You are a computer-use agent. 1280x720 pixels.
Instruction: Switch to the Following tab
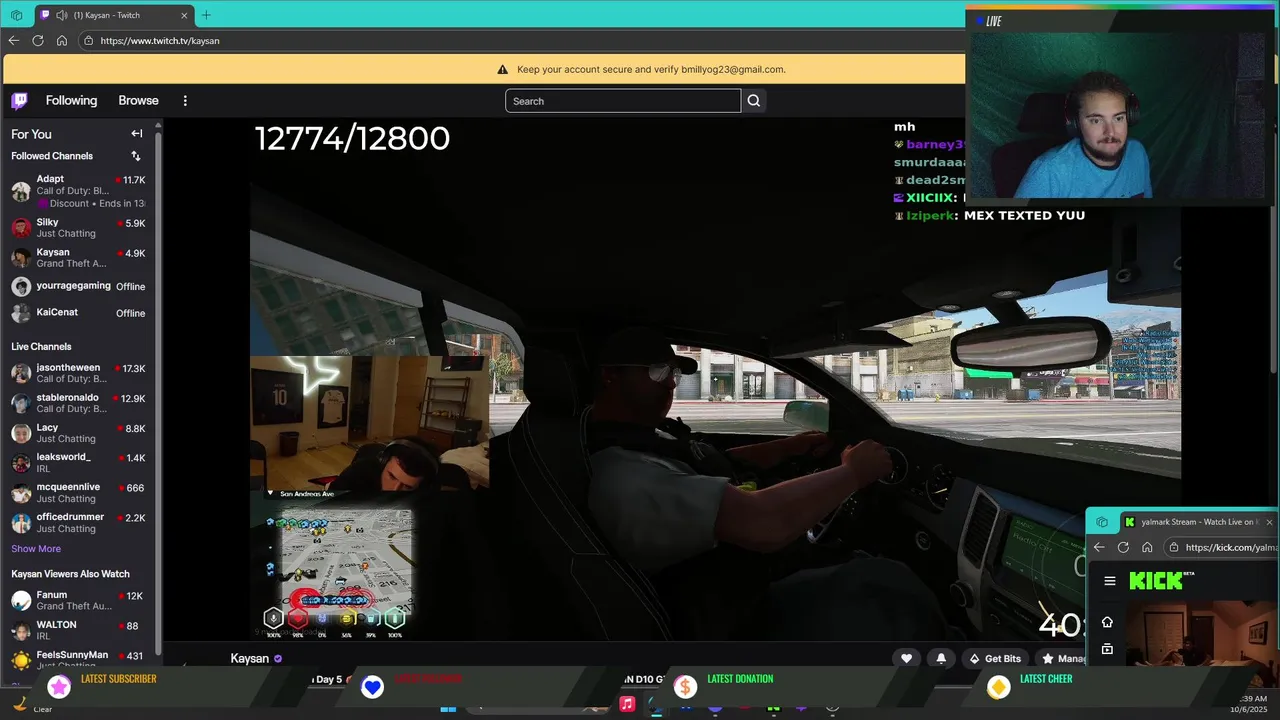click(x=71, y=101)
